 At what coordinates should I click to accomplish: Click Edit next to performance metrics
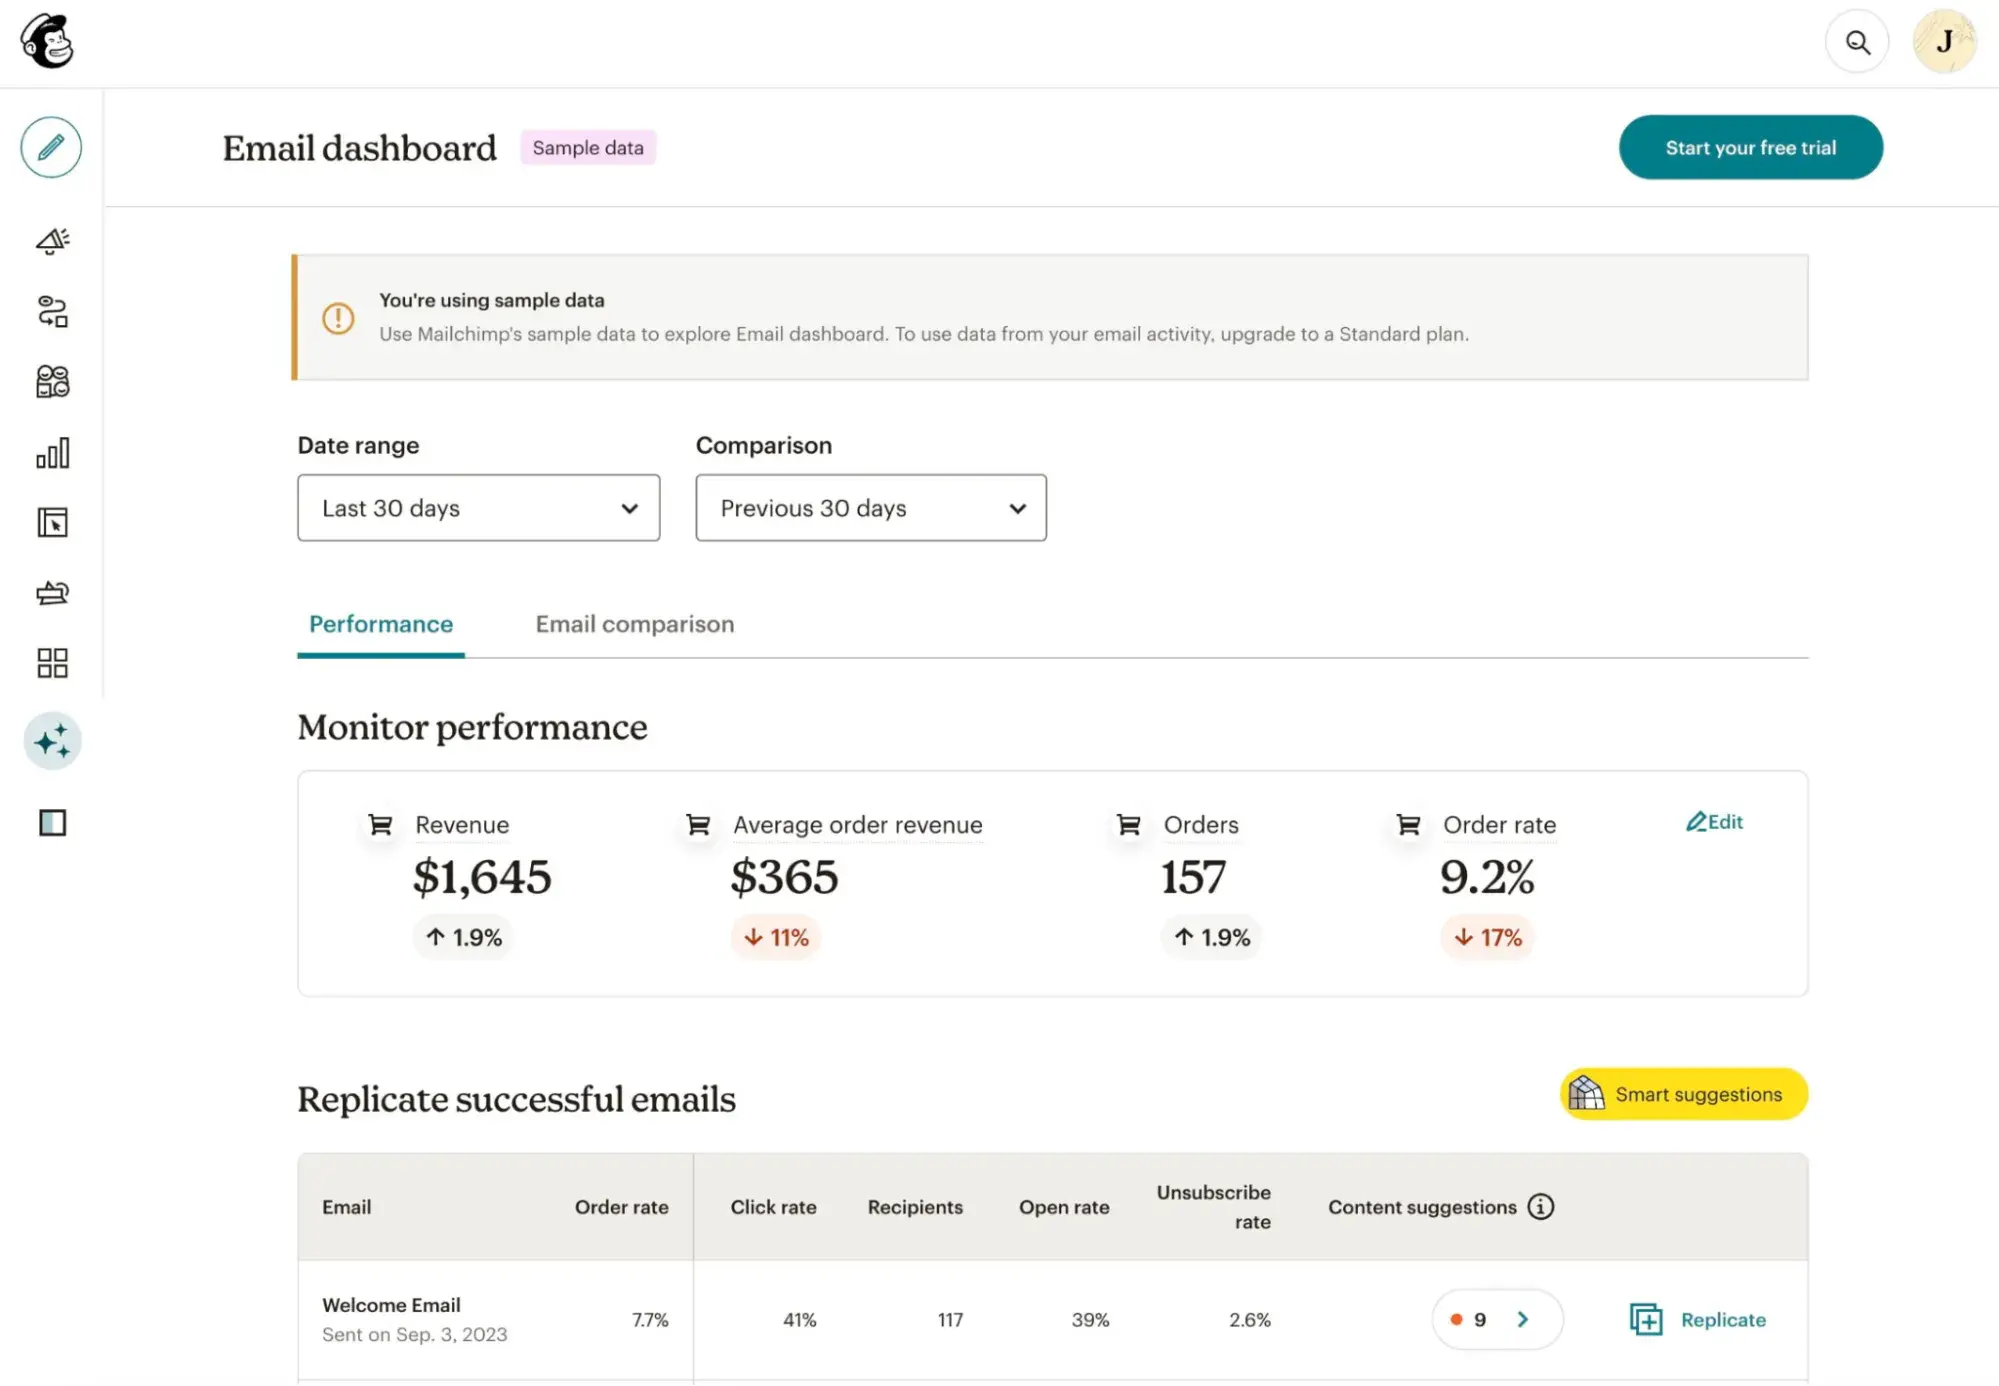pos(1714,822)
